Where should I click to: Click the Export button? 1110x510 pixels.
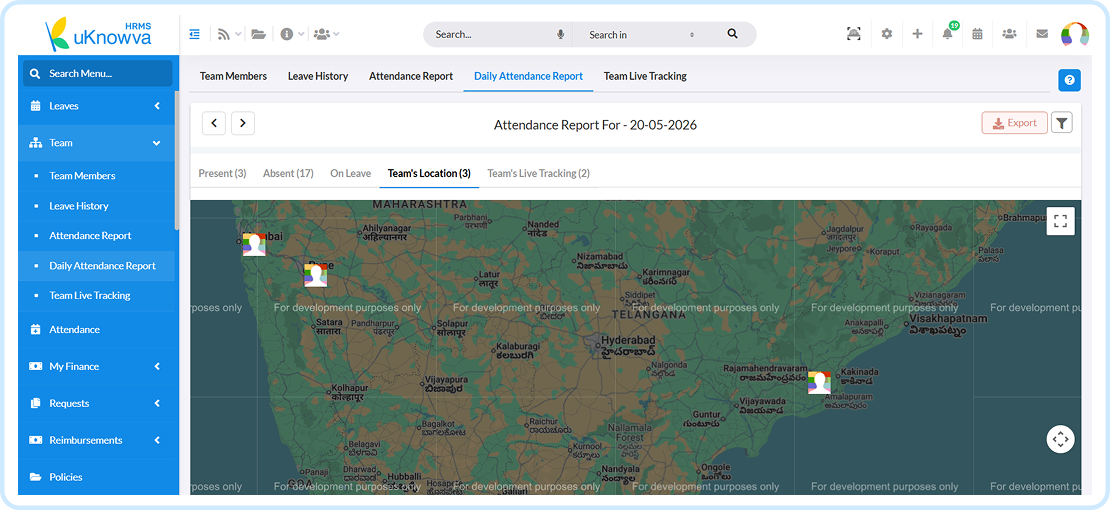(1014, 123)
